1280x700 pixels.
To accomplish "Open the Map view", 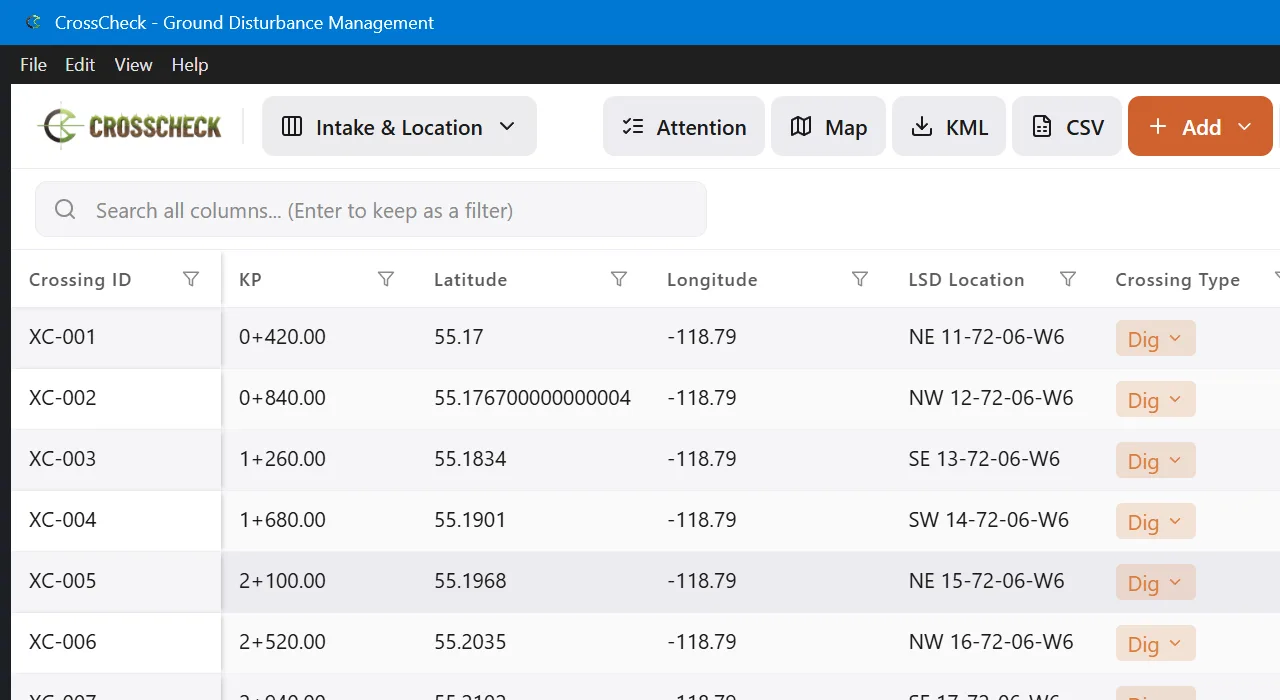I will 828,126.
